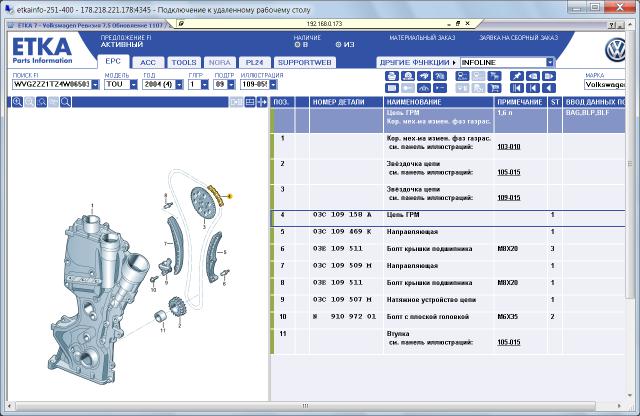Screen dimensions: 640x416
Task: Click the zoom in magnifier on illustration toolbar
Action: pyautogui.click(x=17, y=102)
